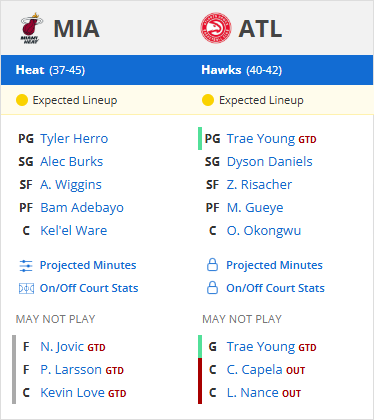Open Tyler Herro's player page
Image resolution: width=374 pixels, height=420 pixels.
74,139
